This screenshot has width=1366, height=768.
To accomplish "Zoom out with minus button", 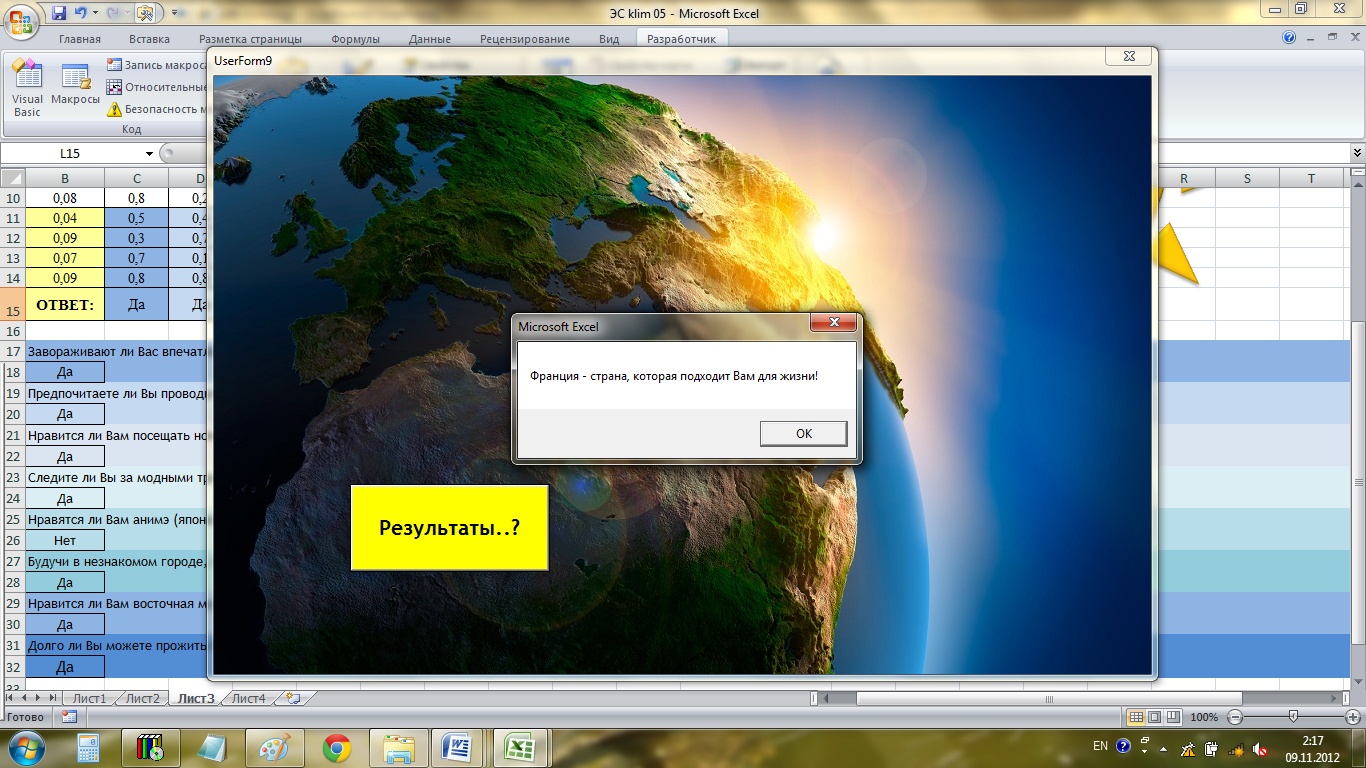I will pyautogui.click(x=1235, y=717).
